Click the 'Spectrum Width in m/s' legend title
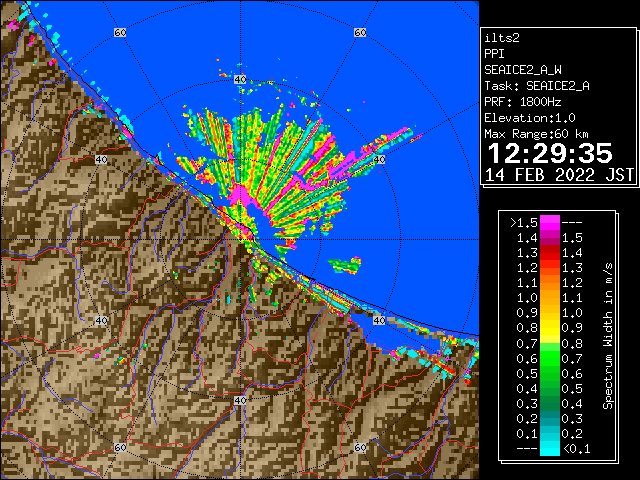640x480 pixels. tap(608, 336)
